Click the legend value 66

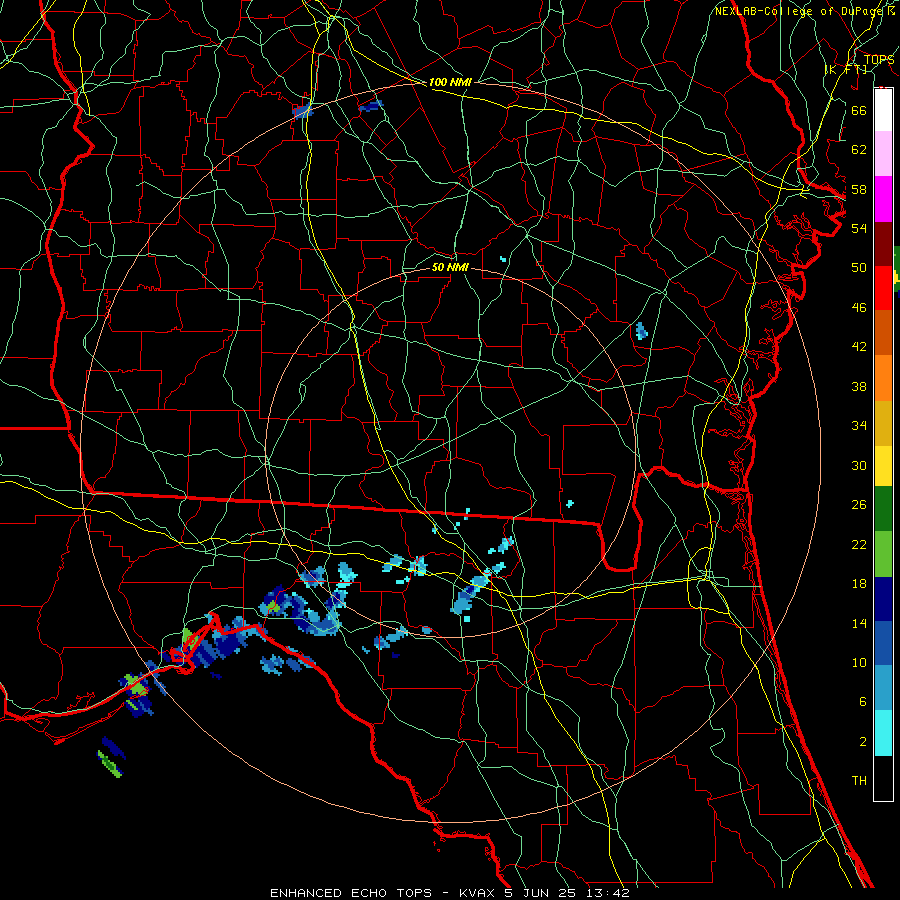coord(859,110)
